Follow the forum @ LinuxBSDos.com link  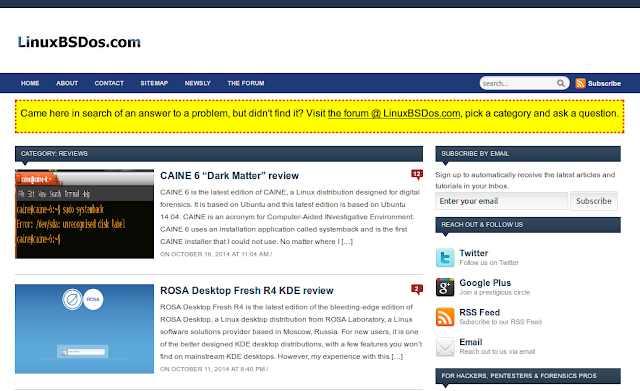[x=394, y=113]
